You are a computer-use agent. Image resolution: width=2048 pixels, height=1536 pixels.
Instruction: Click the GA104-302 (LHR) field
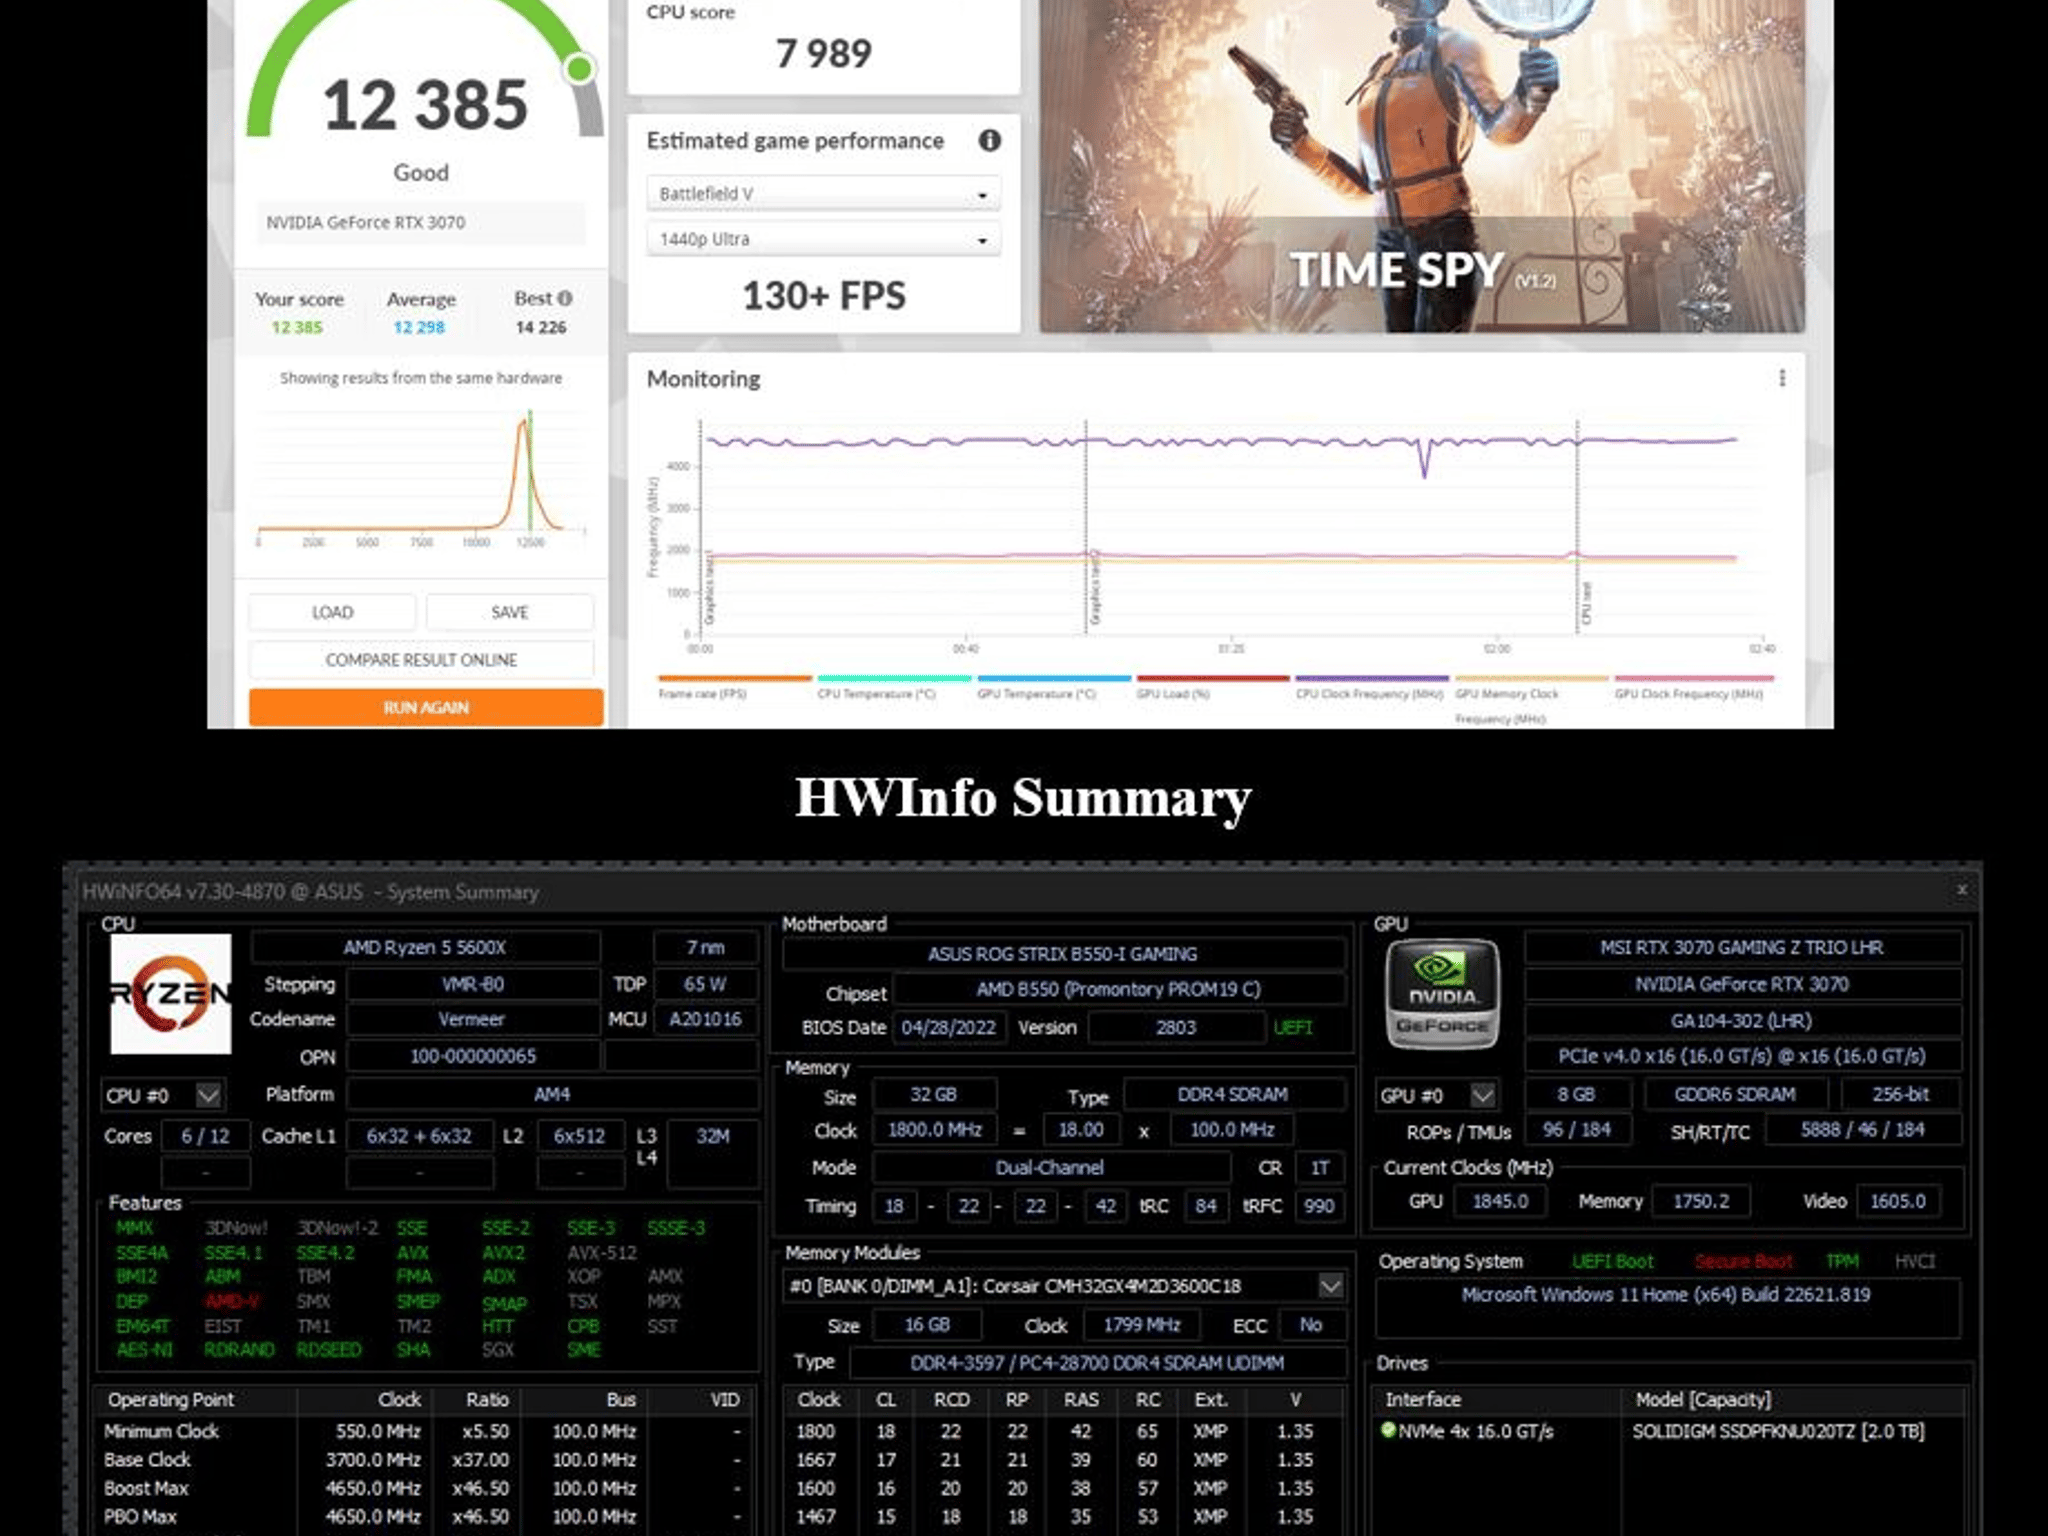(x=1742, y=1021)
